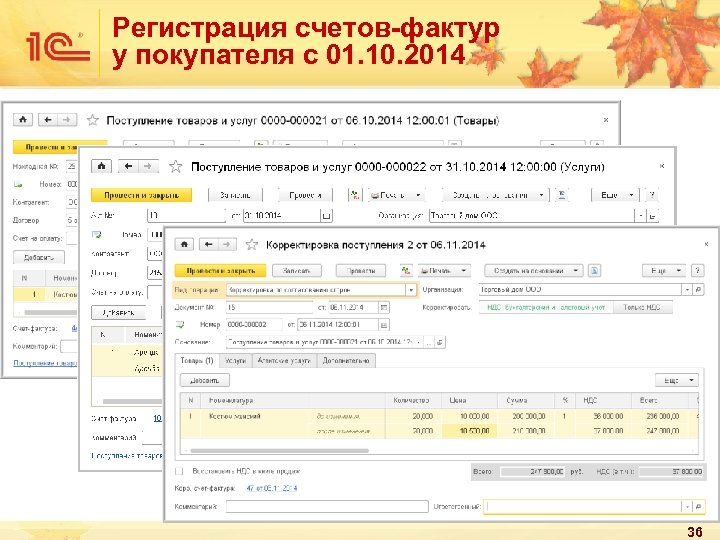
Task: Star the Корректировка поступления 2 document as favorite
Action: 252,245
